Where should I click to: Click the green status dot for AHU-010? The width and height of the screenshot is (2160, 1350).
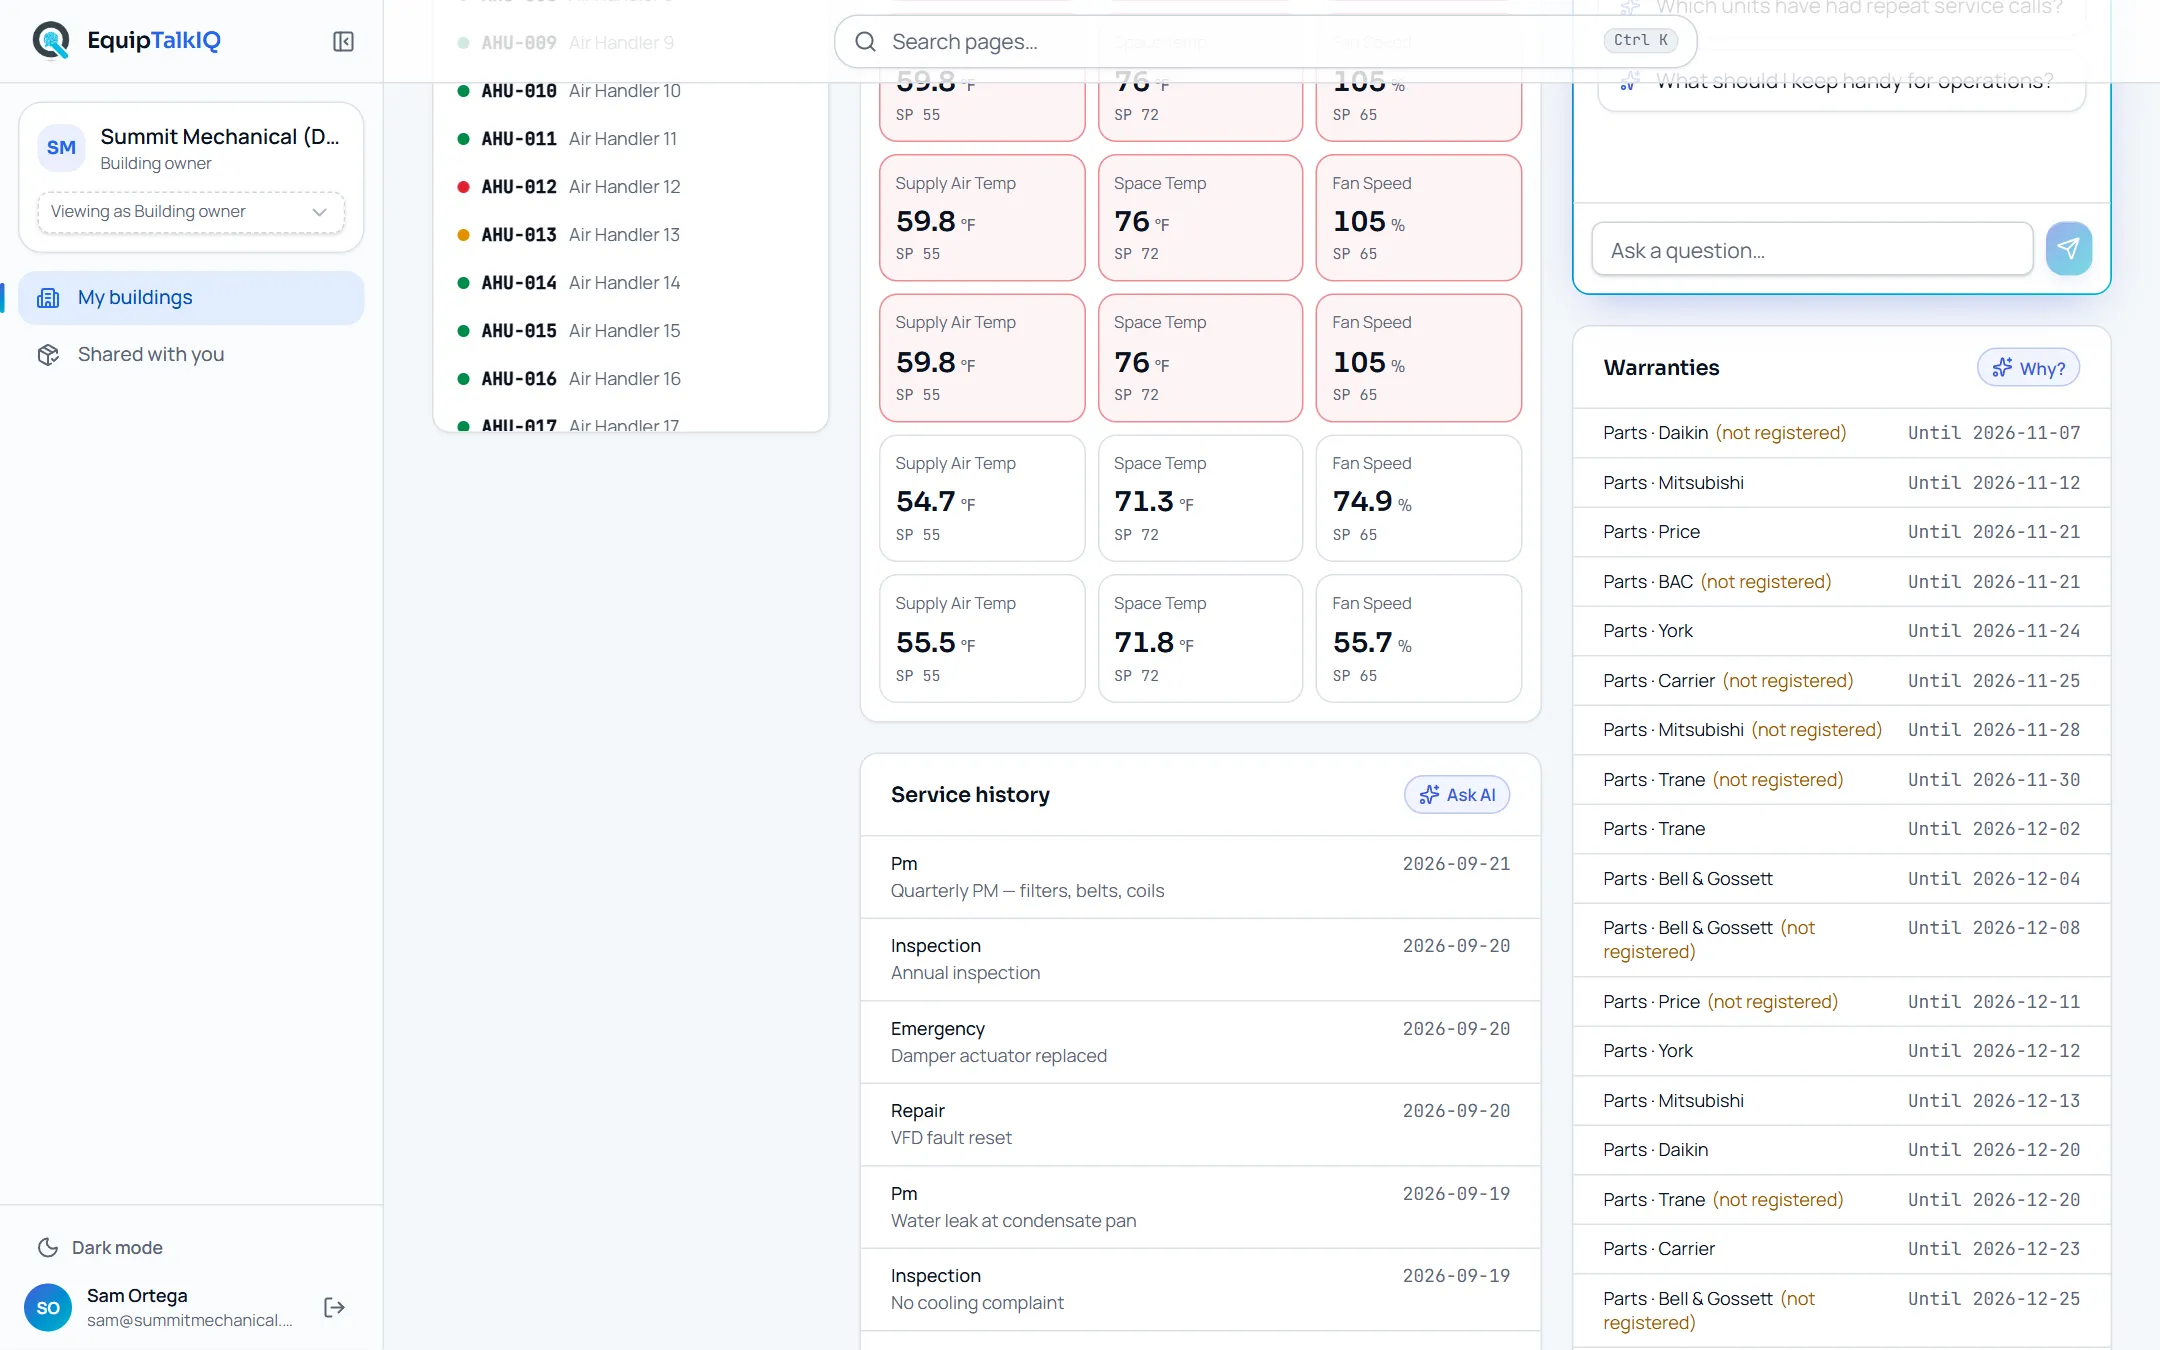point(463,91)
